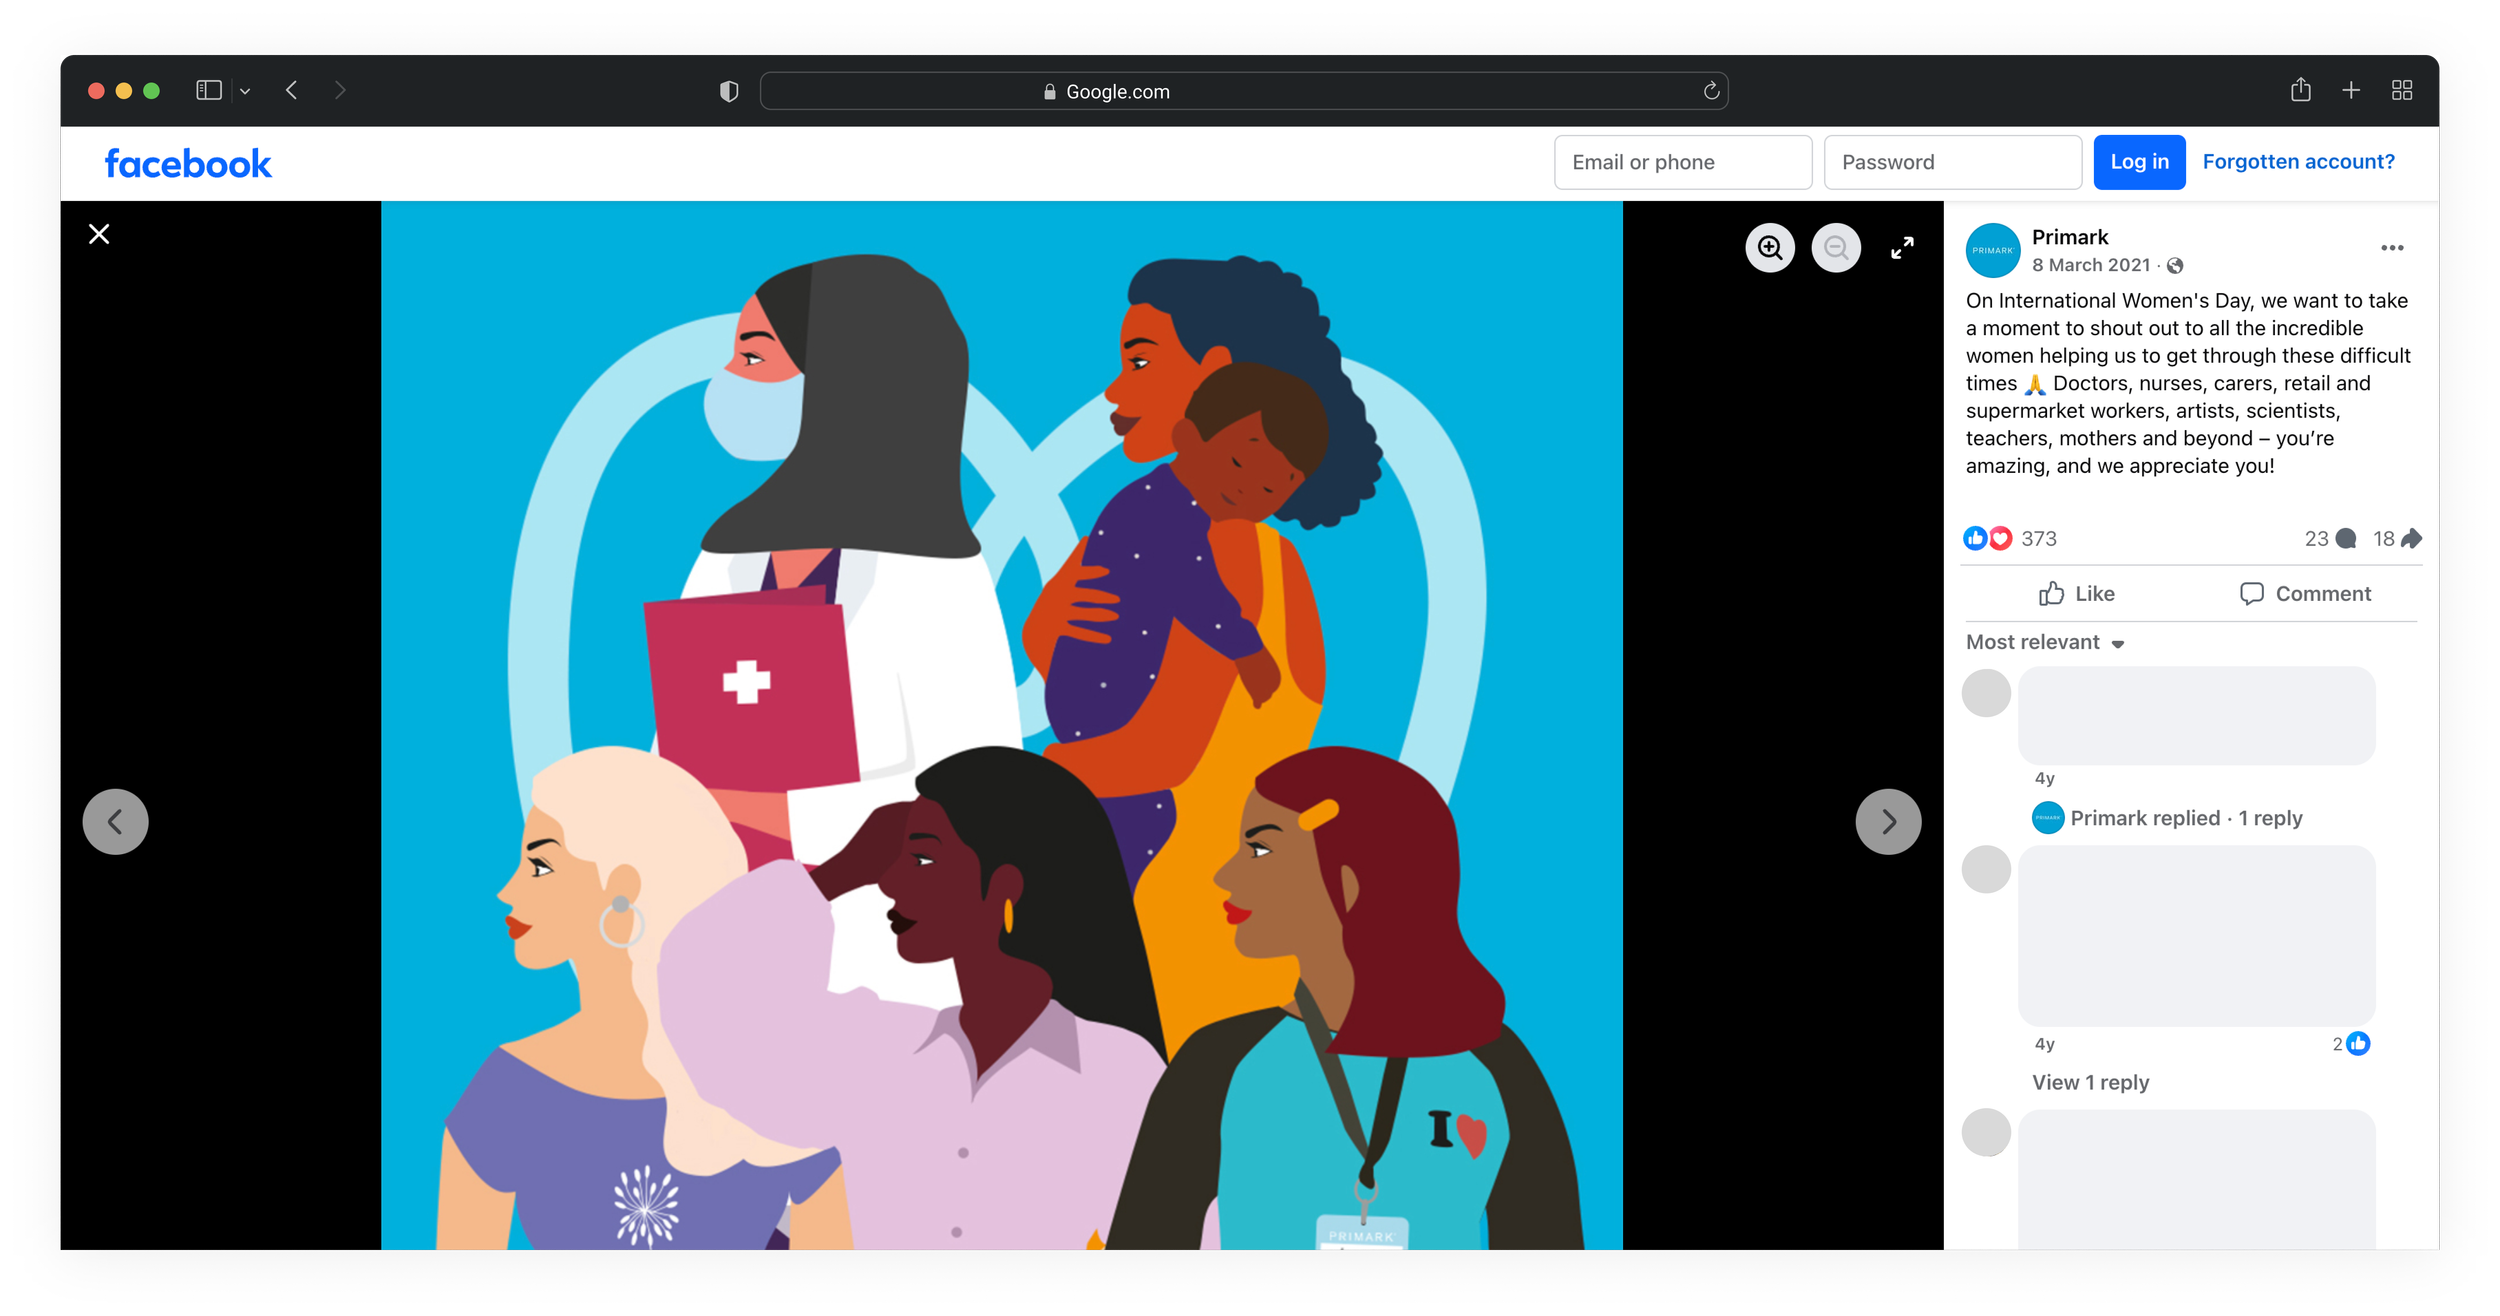Open the post options three-dot menu
This screenshot has width=2500, height=1316.
[2391, 248]
